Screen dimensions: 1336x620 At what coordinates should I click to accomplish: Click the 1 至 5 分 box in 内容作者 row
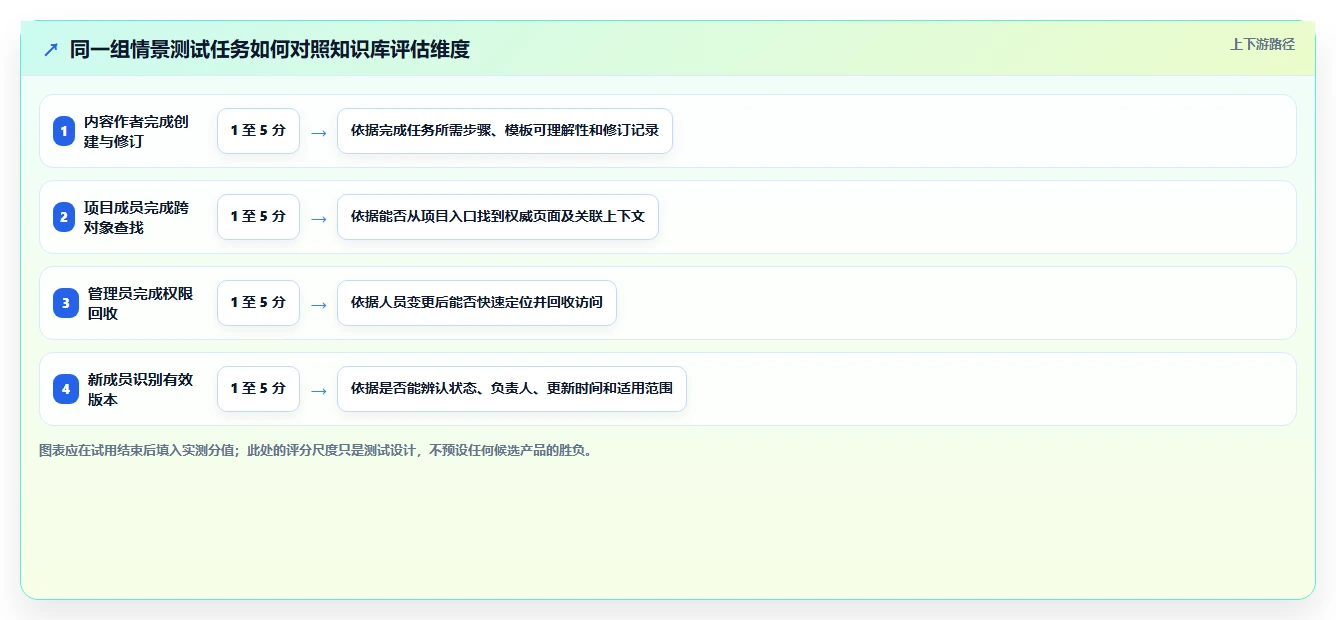(258, 131)
